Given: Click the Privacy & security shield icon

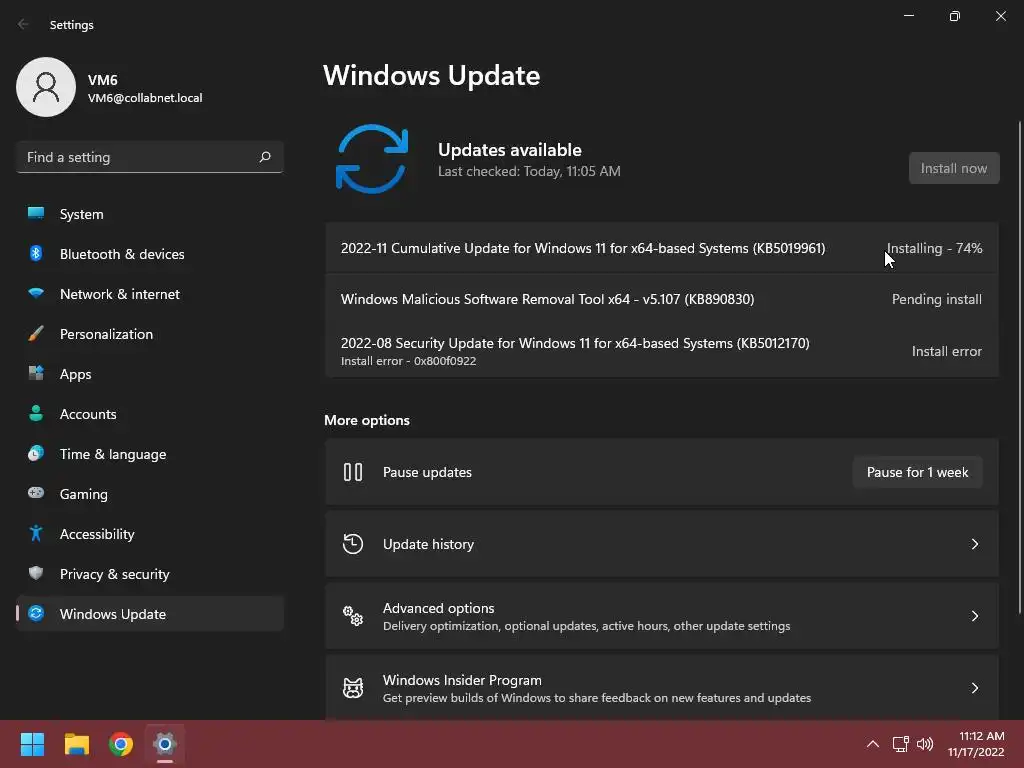Looking at the screenshot, I should [36, 573].
